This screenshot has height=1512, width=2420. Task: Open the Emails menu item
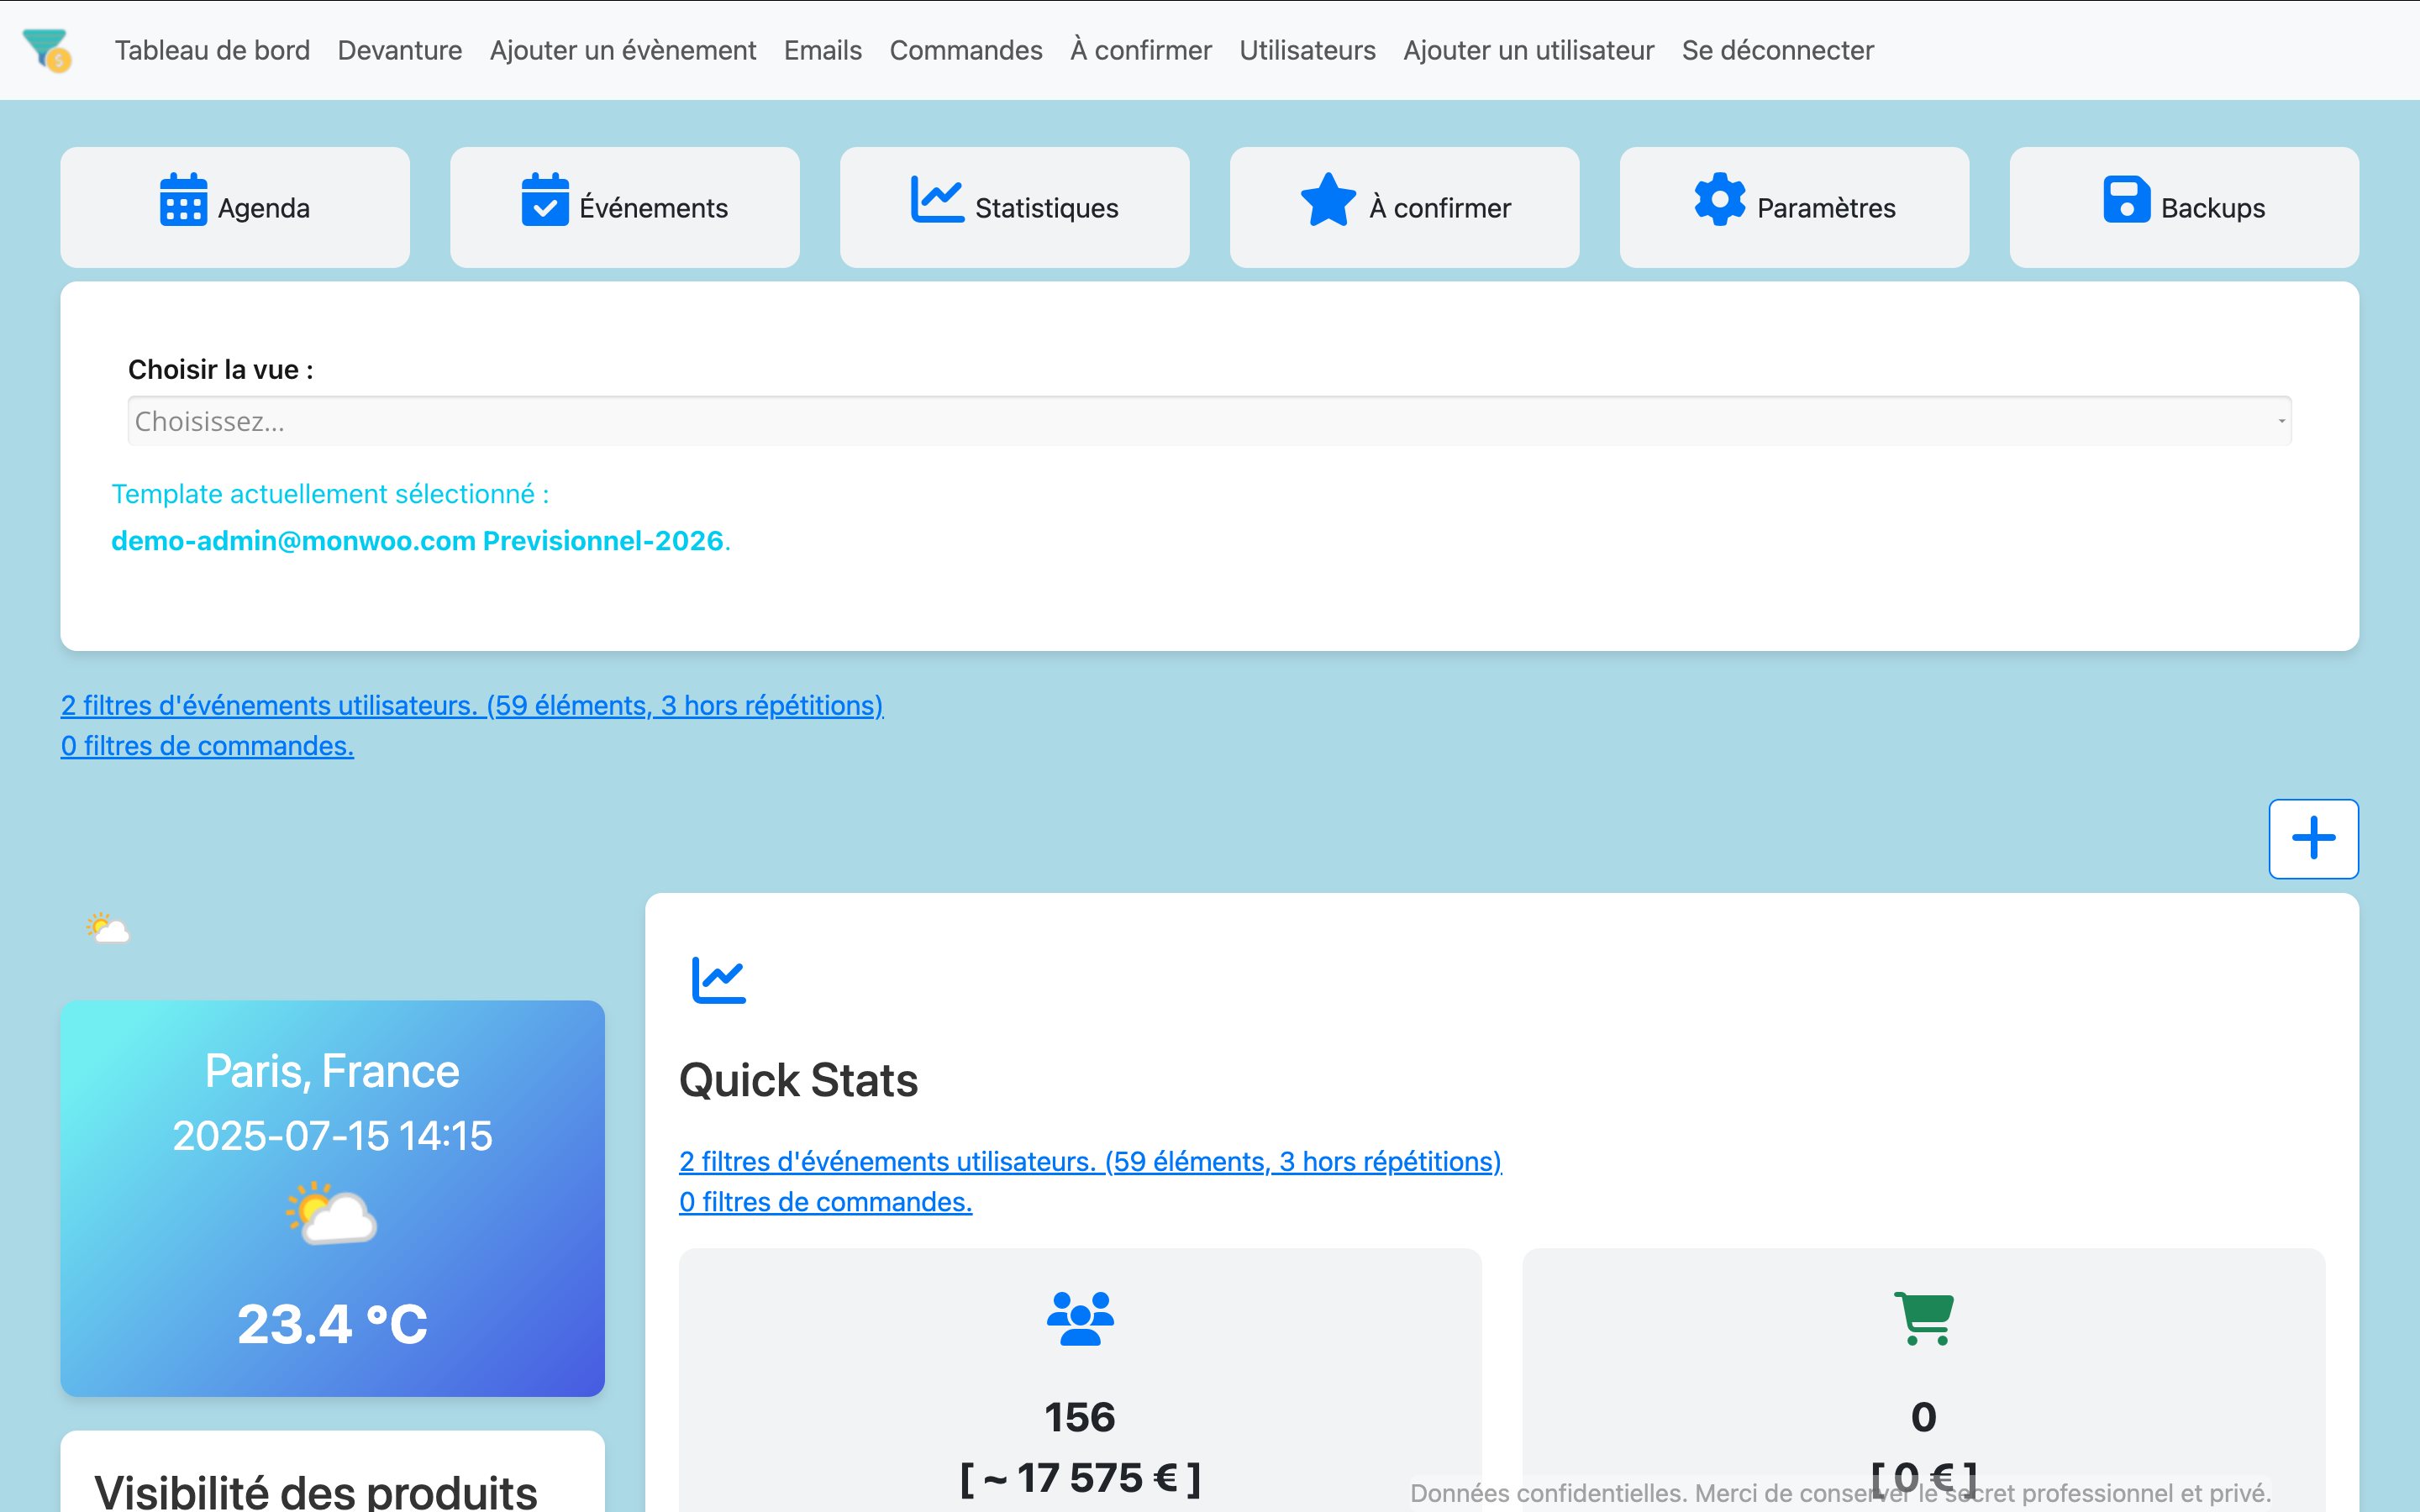pos(822,50)
